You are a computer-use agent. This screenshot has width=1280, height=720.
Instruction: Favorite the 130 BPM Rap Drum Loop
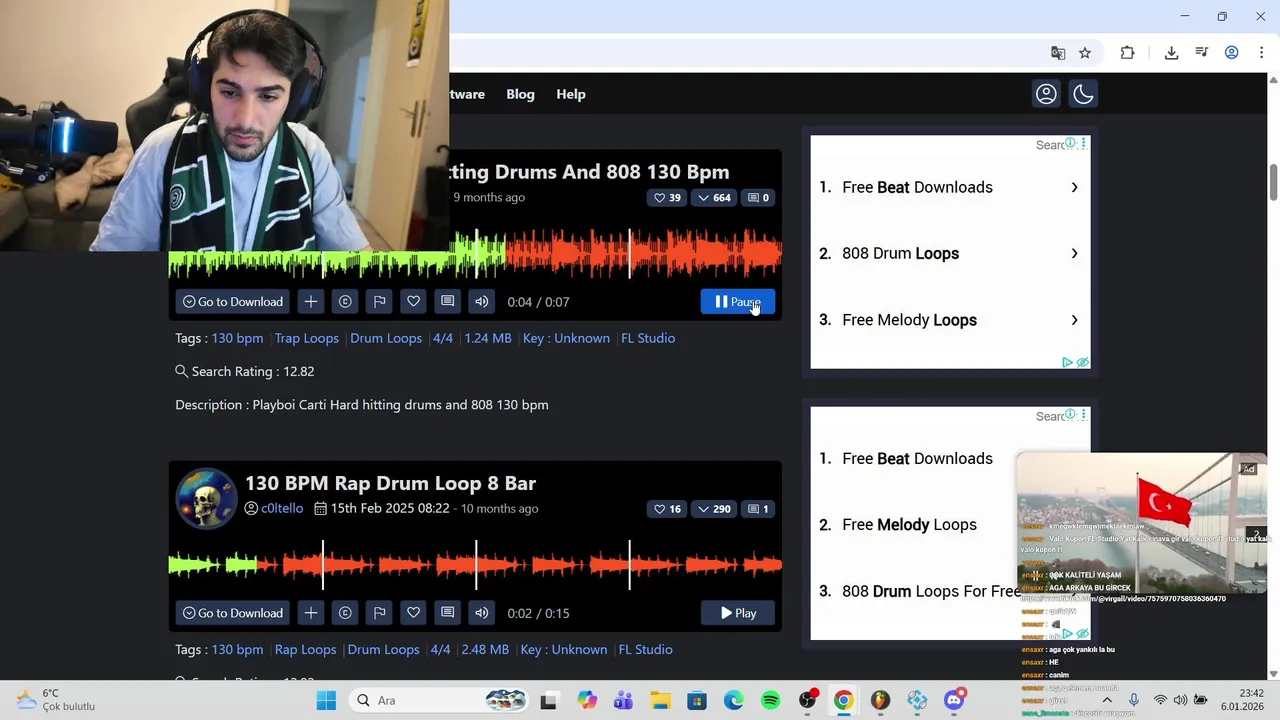tap(413, 613)
